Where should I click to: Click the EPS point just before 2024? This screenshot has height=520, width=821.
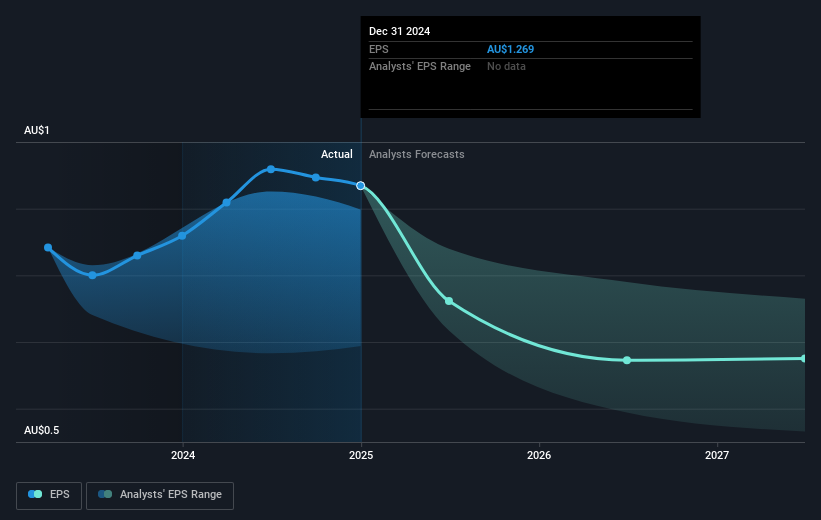[x=137, y=256]
